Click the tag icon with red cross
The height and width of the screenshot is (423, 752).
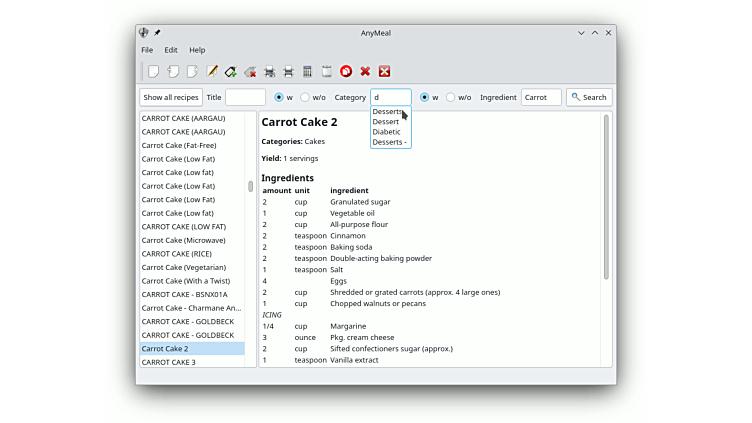[250, 71]
